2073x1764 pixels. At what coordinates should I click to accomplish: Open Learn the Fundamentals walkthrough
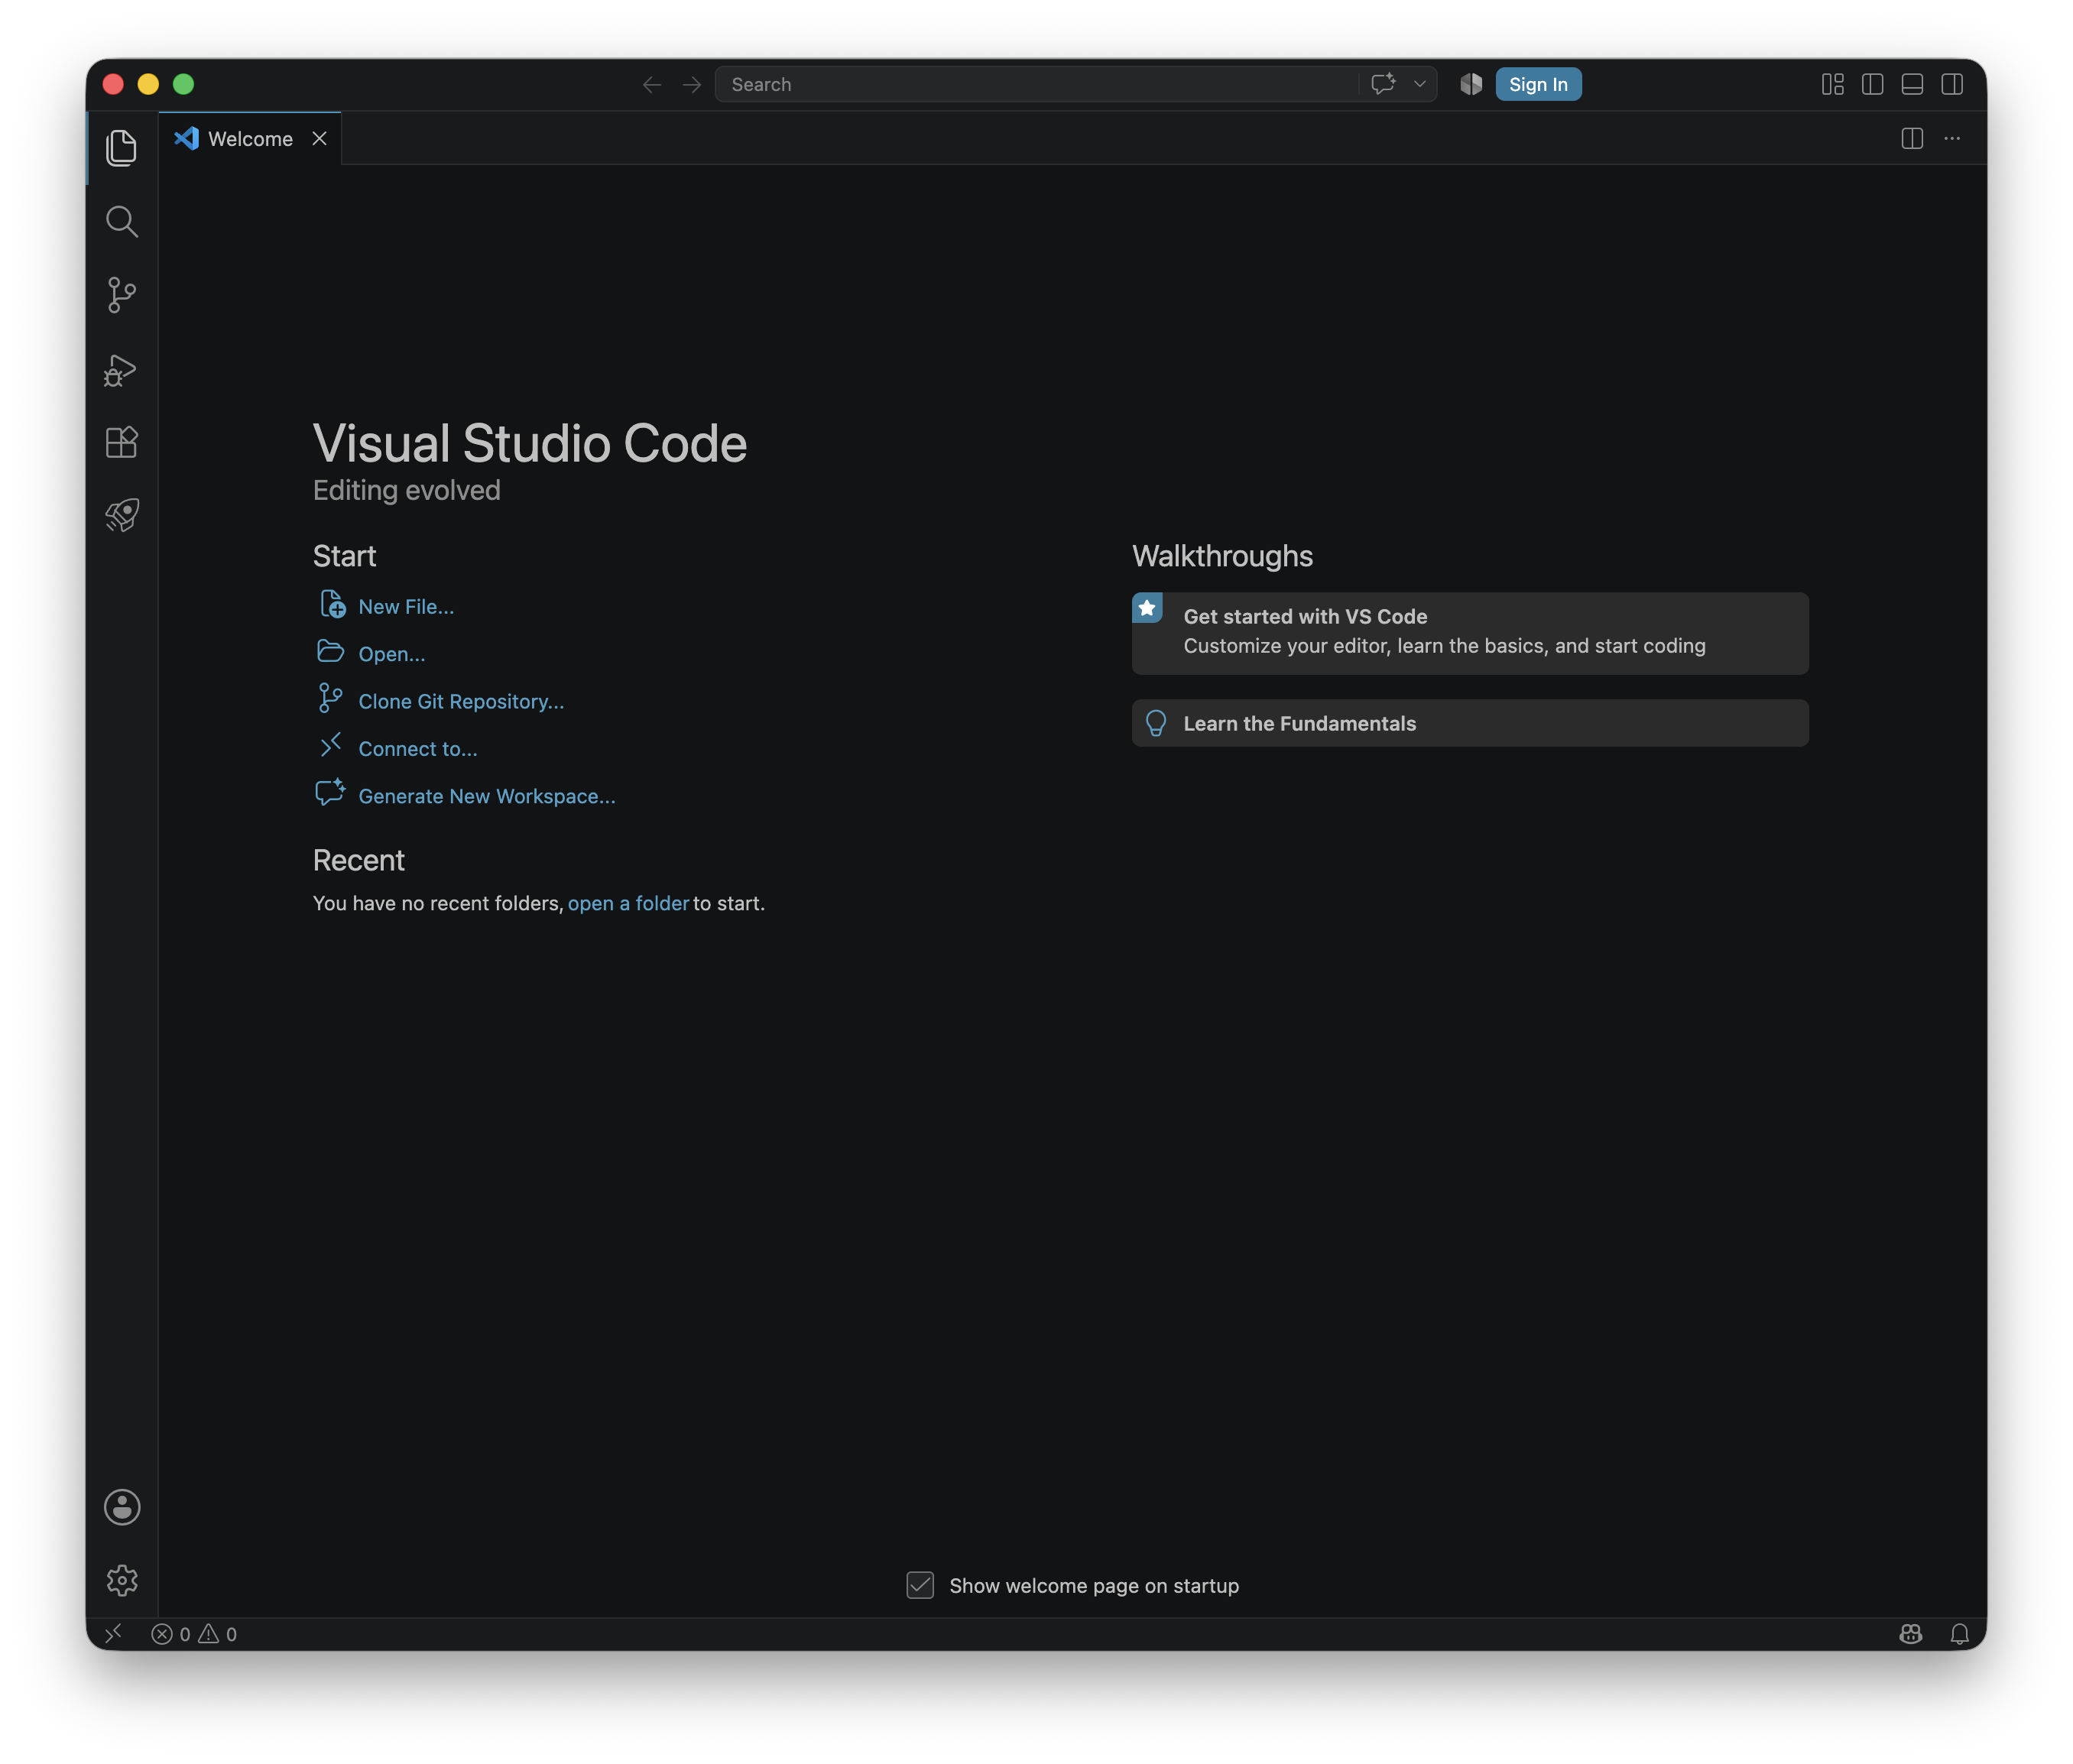[1470, 723]
